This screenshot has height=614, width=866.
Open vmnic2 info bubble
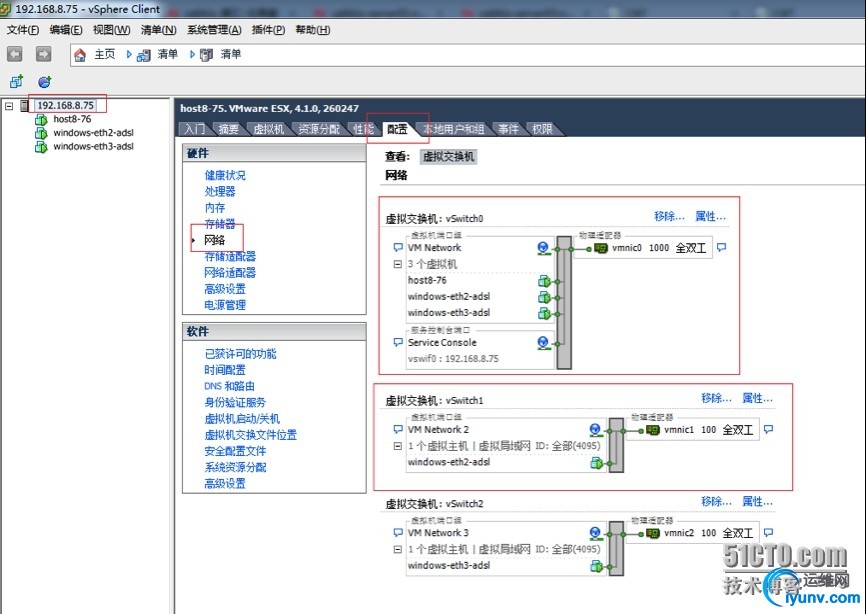[768, 532]
